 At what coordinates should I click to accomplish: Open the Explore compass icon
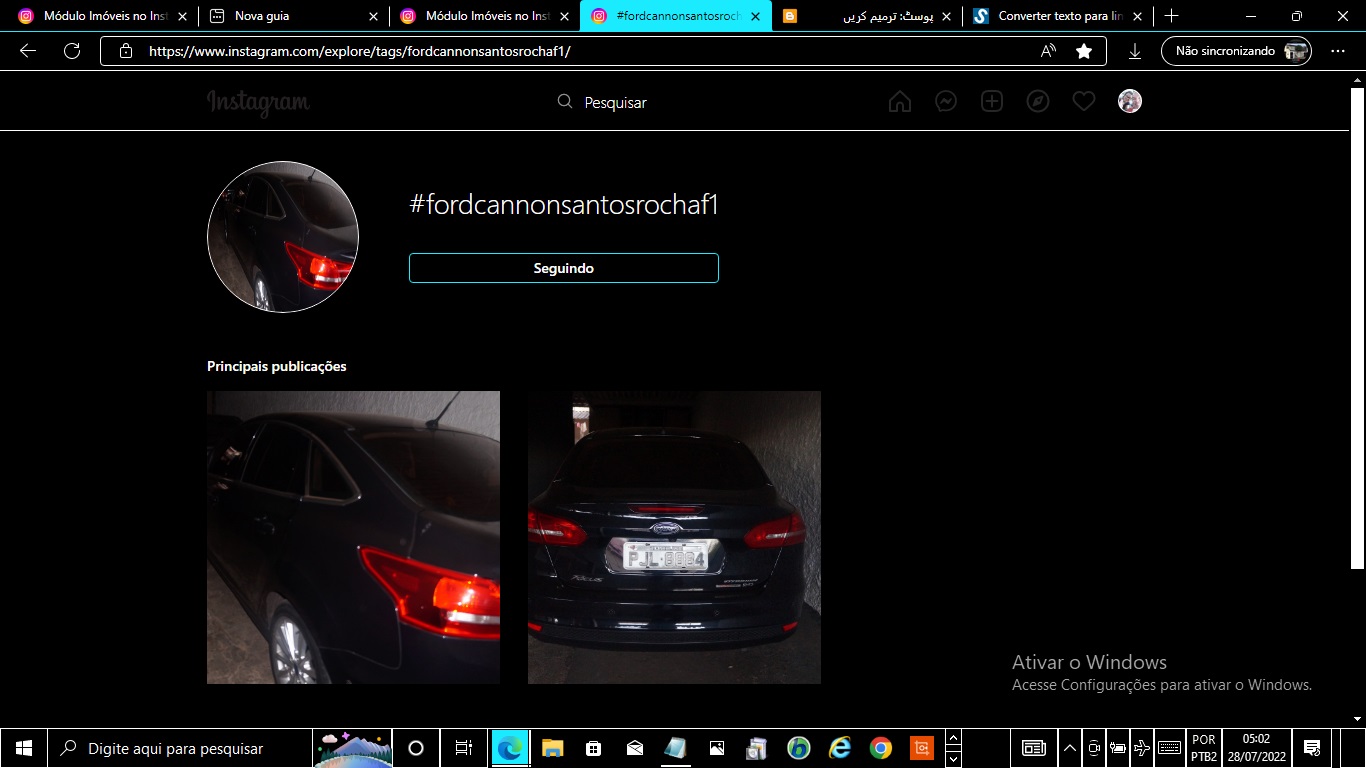(1038, 102)
